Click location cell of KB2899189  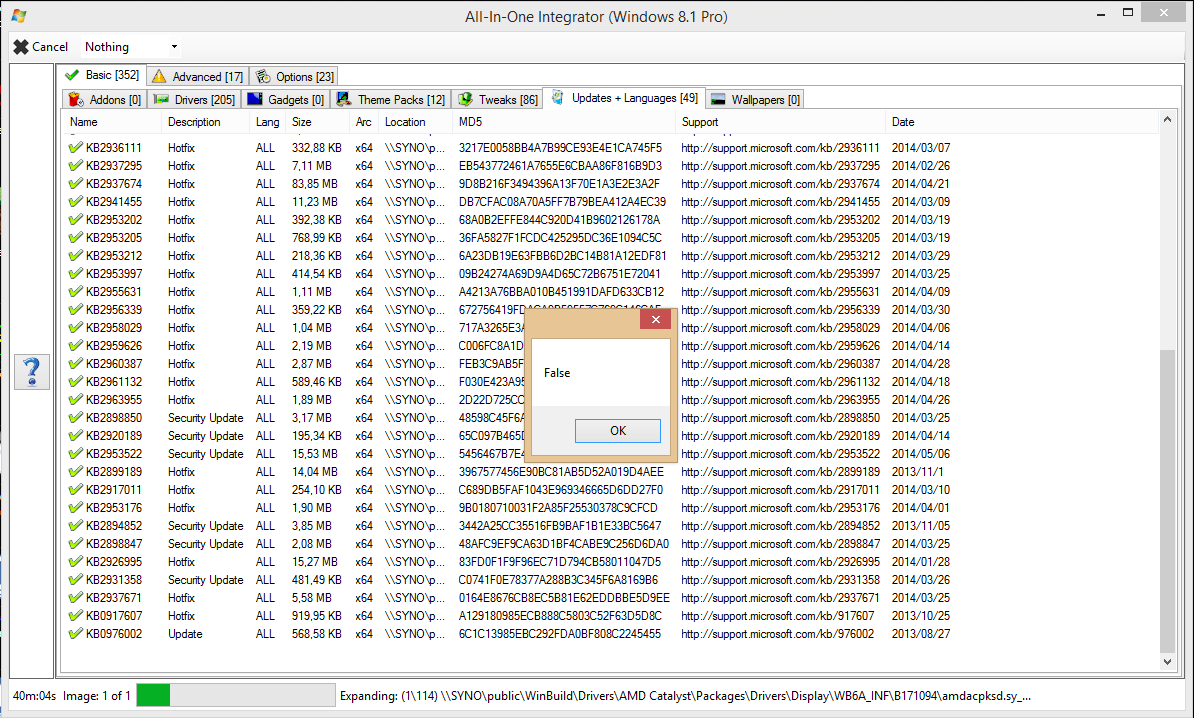414,472
